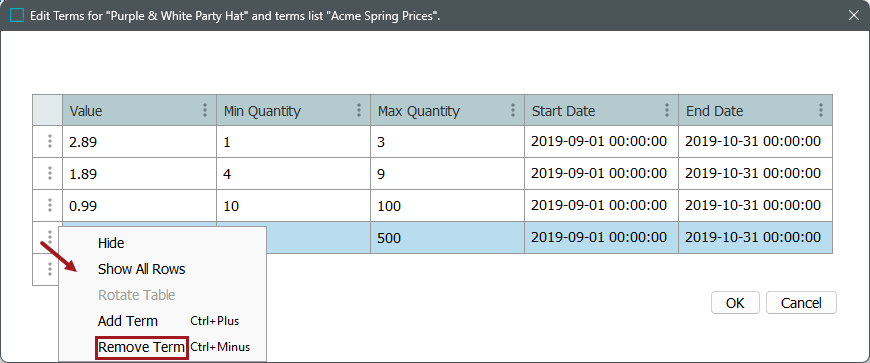The image size is (870, 363).
Task: Click the row handle below the highlighted row
Action: coord(49,270)
